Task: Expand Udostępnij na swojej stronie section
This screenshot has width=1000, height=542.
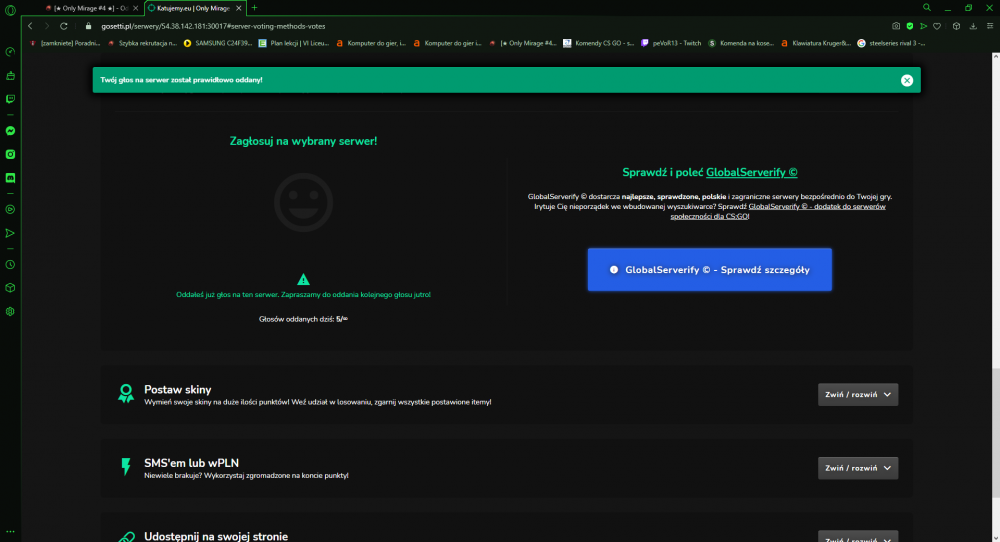Action: 858,537
